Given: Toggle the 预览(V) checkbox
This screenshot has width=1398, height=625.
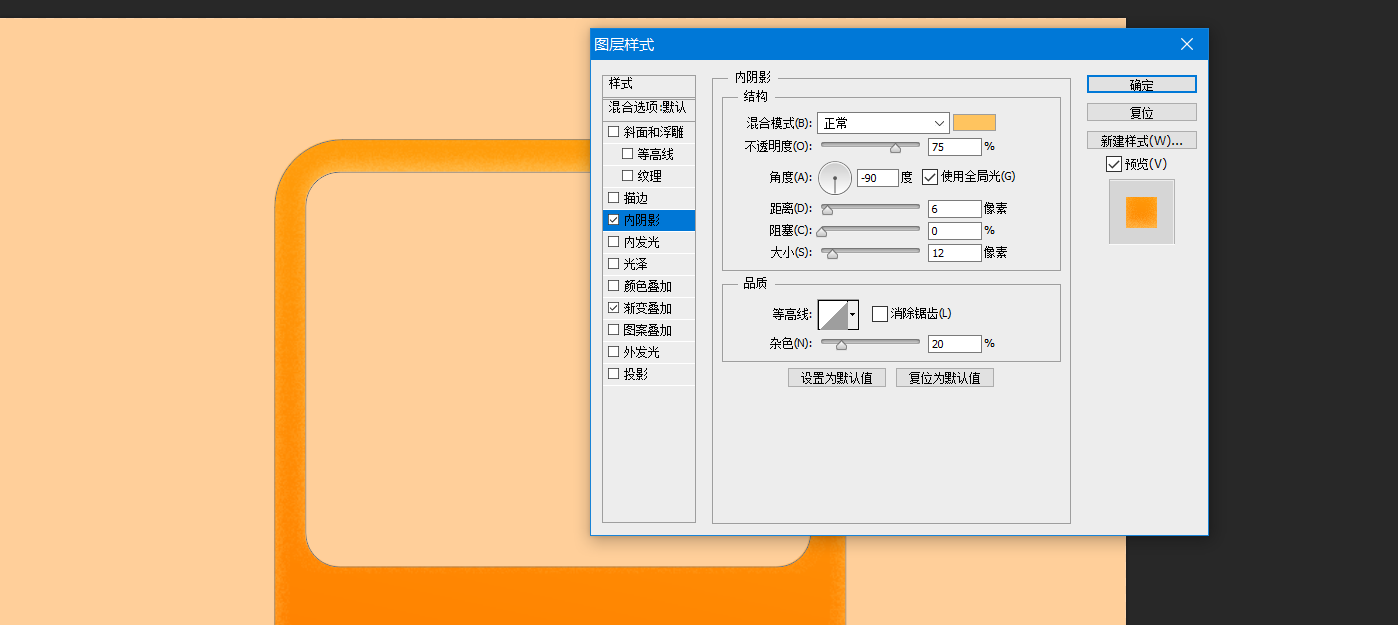Looking at the screenshot, I should (x=1114, y=164).
